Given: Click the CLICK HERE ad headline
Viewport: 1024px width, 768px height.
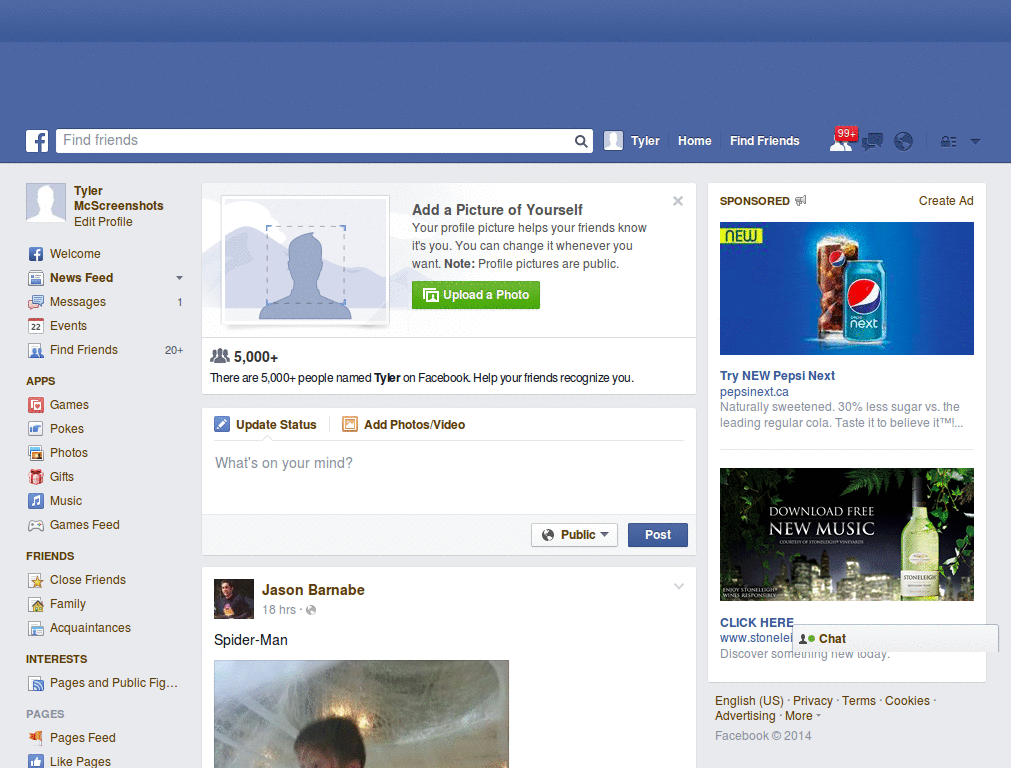Looking at the screenshot, I should pyautogui.click(x=756, y=622).
